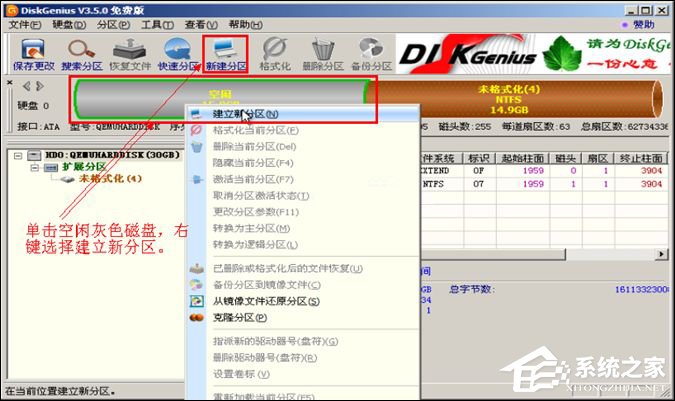Open the 分区(P) menu
This screenshot has width=675, height=401.
[113, 25]
